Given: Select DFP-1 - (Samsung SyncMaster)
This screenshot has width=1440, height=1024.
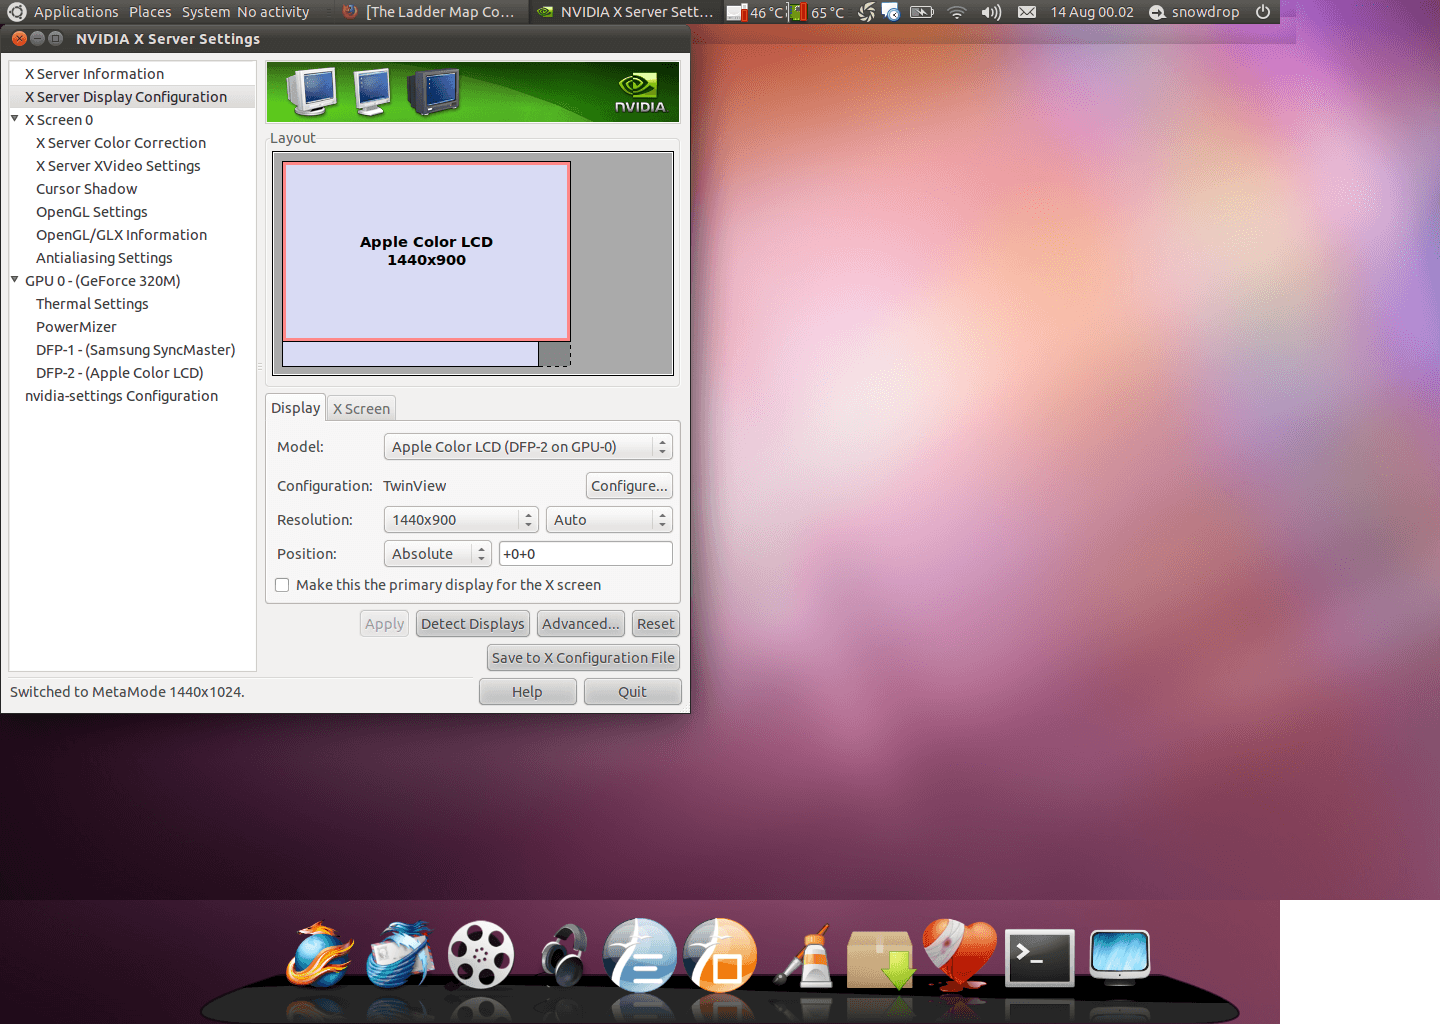Looking at the screenshot, I should pos(132,350).
